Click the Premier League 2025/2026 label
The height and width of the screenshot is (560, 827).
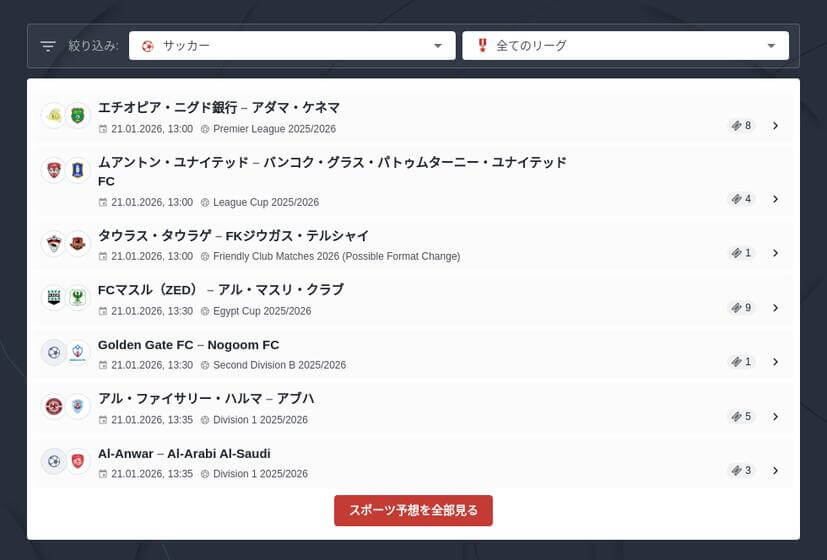(274, 129)
